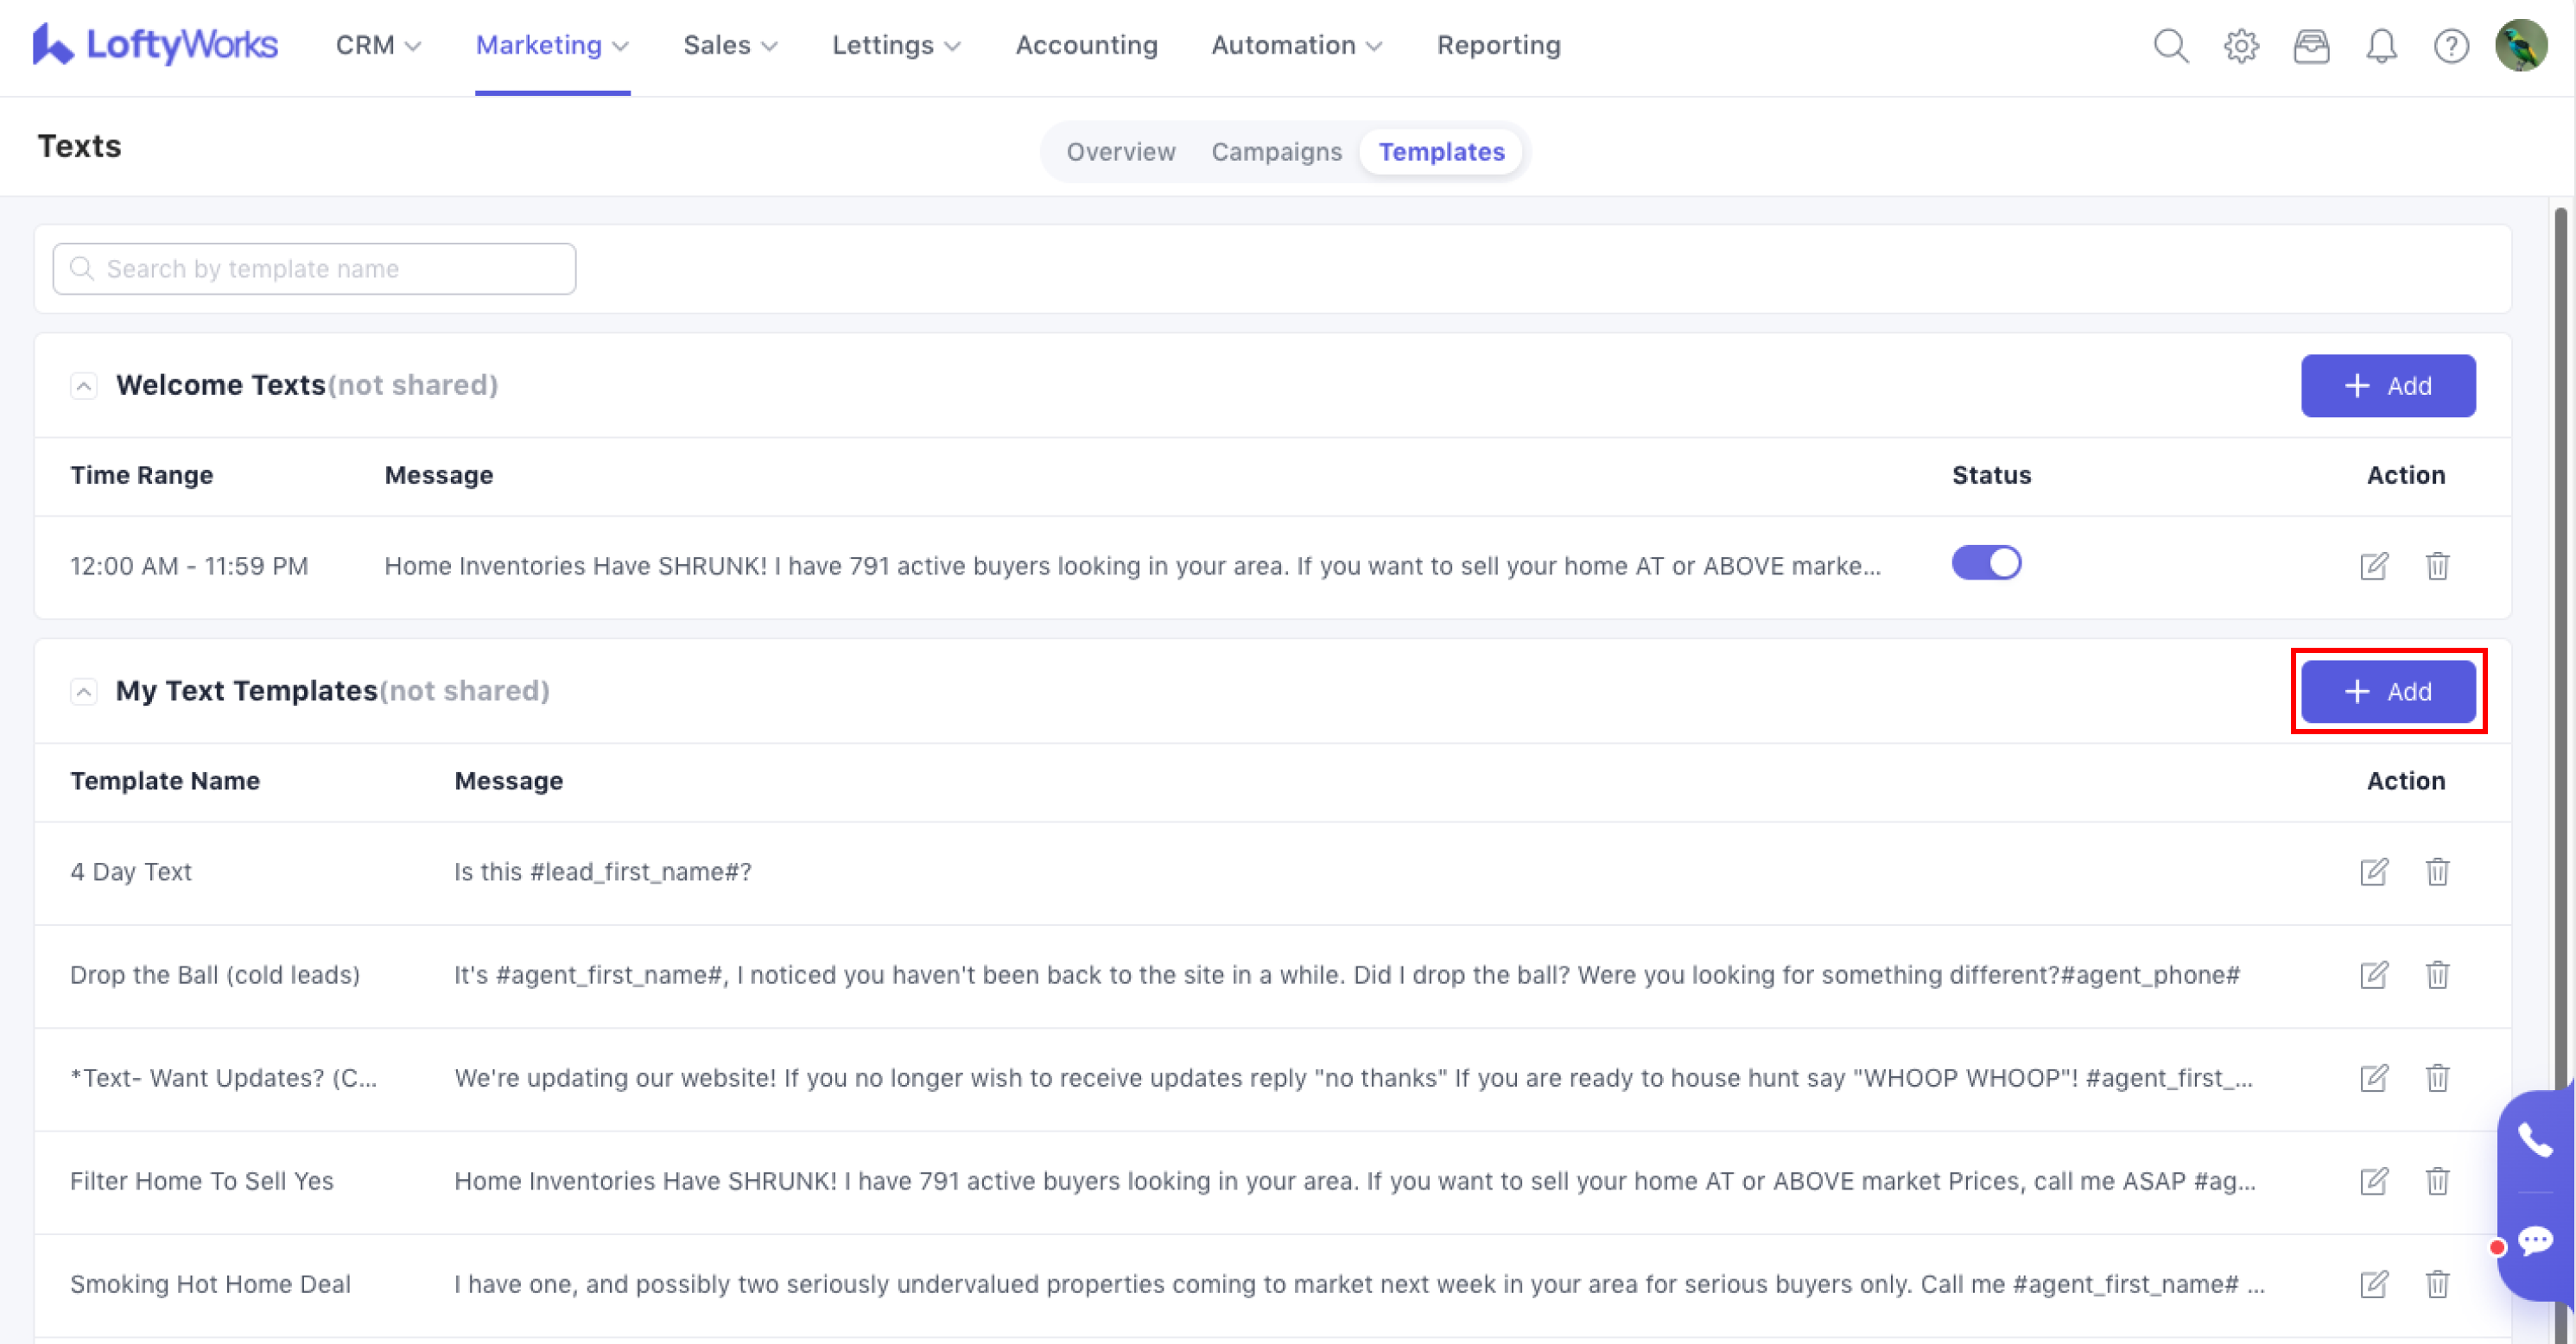Add a new Welcome Text
This screenshot has width=2576, height=1344.
(x=2387, y=386)
